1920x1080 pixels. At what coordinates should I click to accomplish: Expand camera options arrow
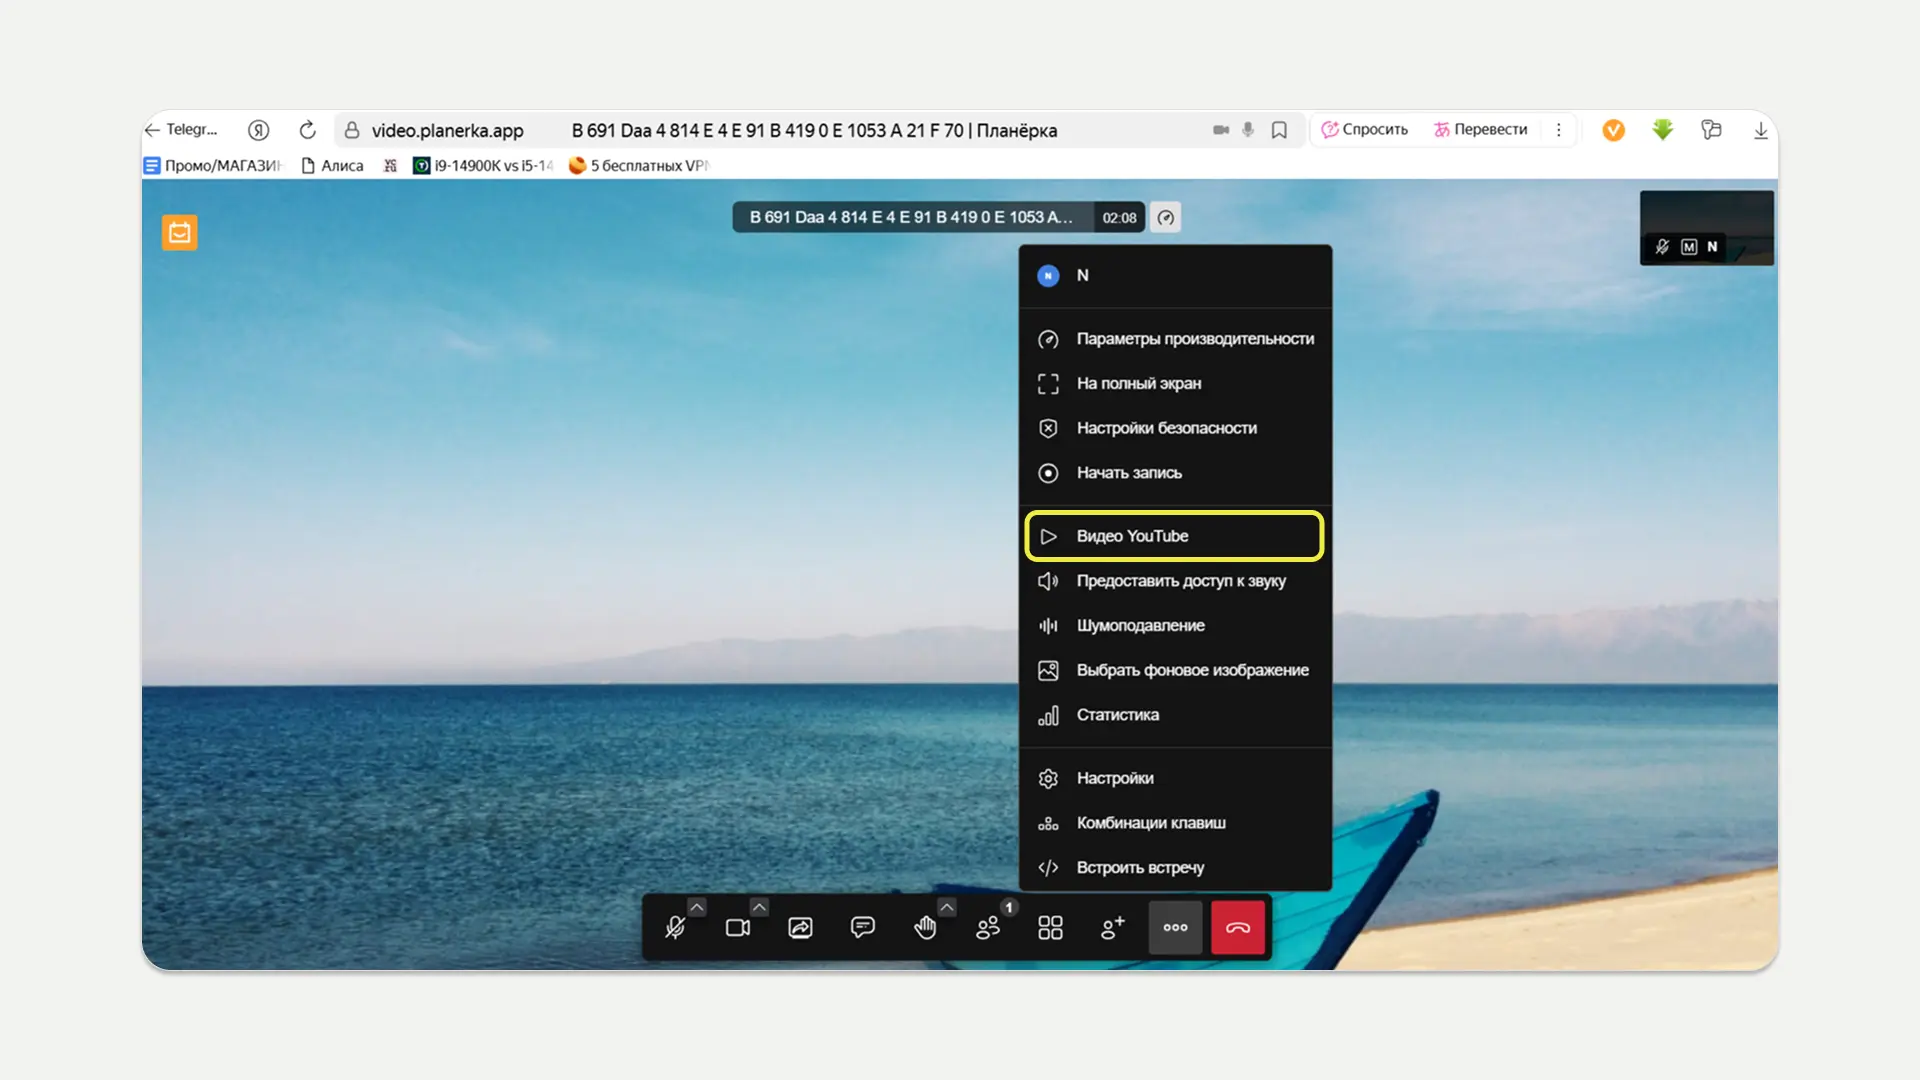point(759,907)
